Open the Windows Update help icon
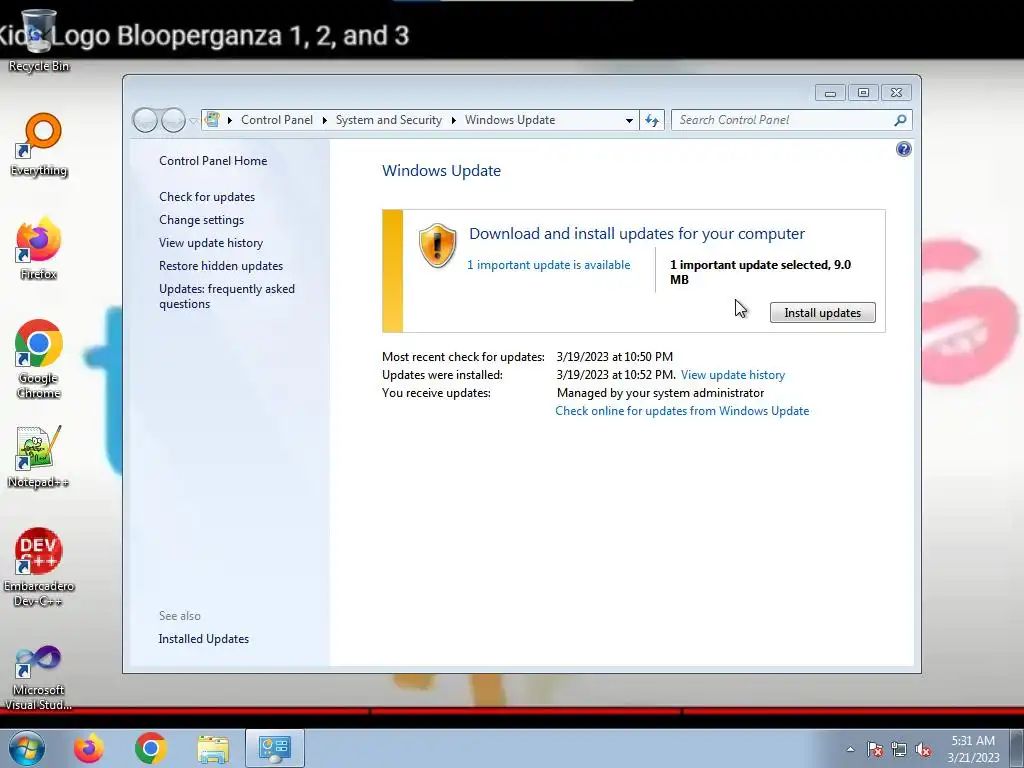Screen dimensions: 1024x768 903,150
